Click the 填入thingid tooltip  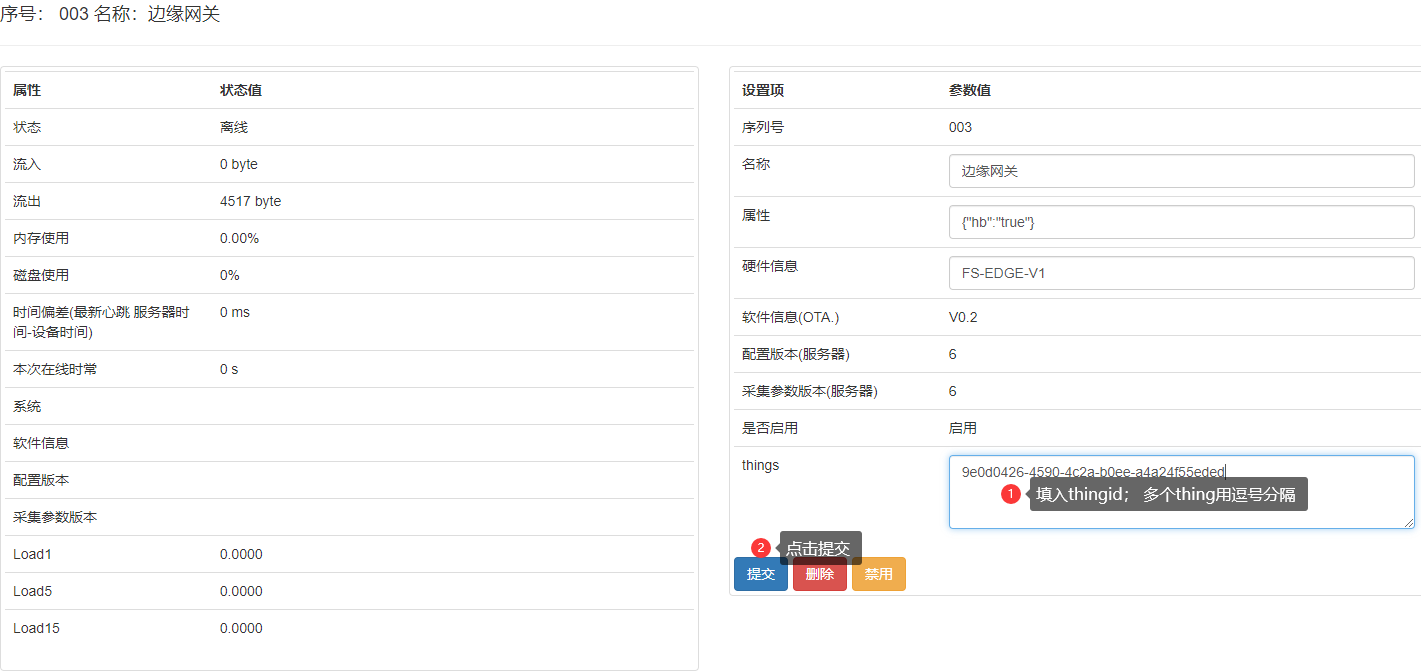tap(1171, 494)
